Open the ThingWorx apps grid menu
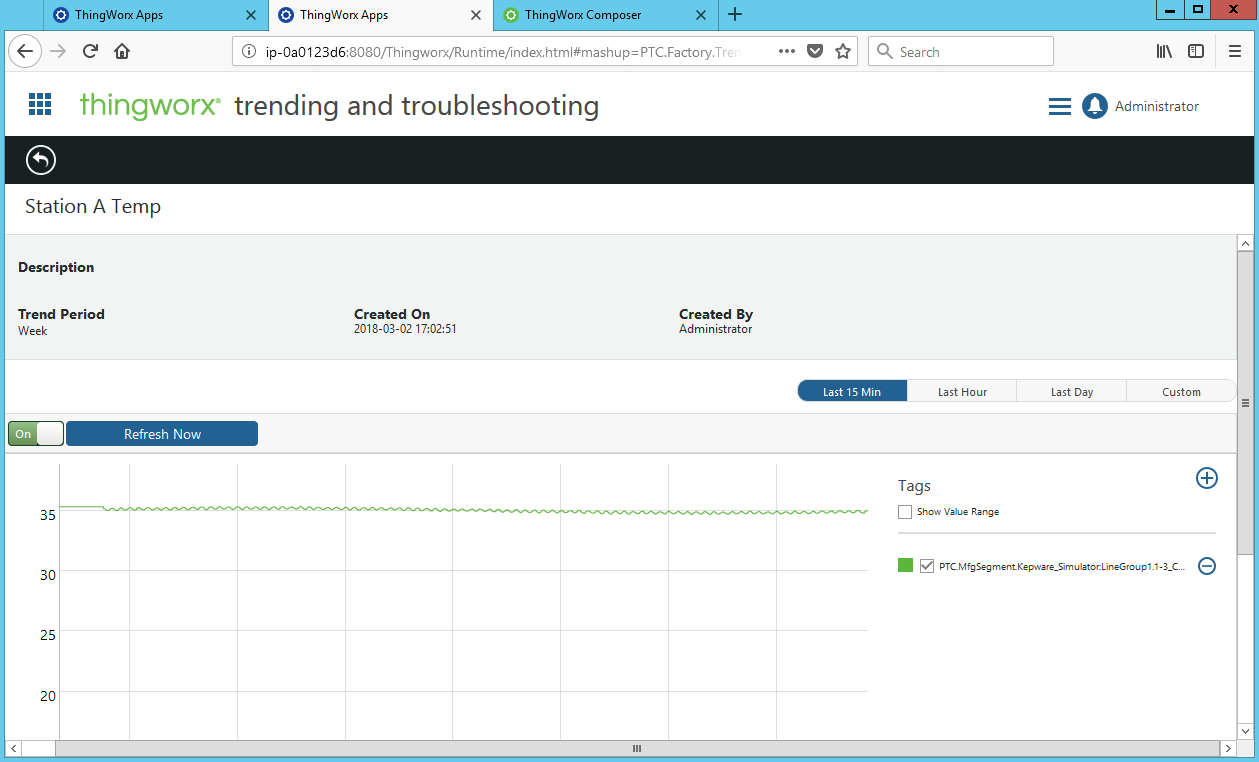The image size is (1259, 762). pos(39,104)
